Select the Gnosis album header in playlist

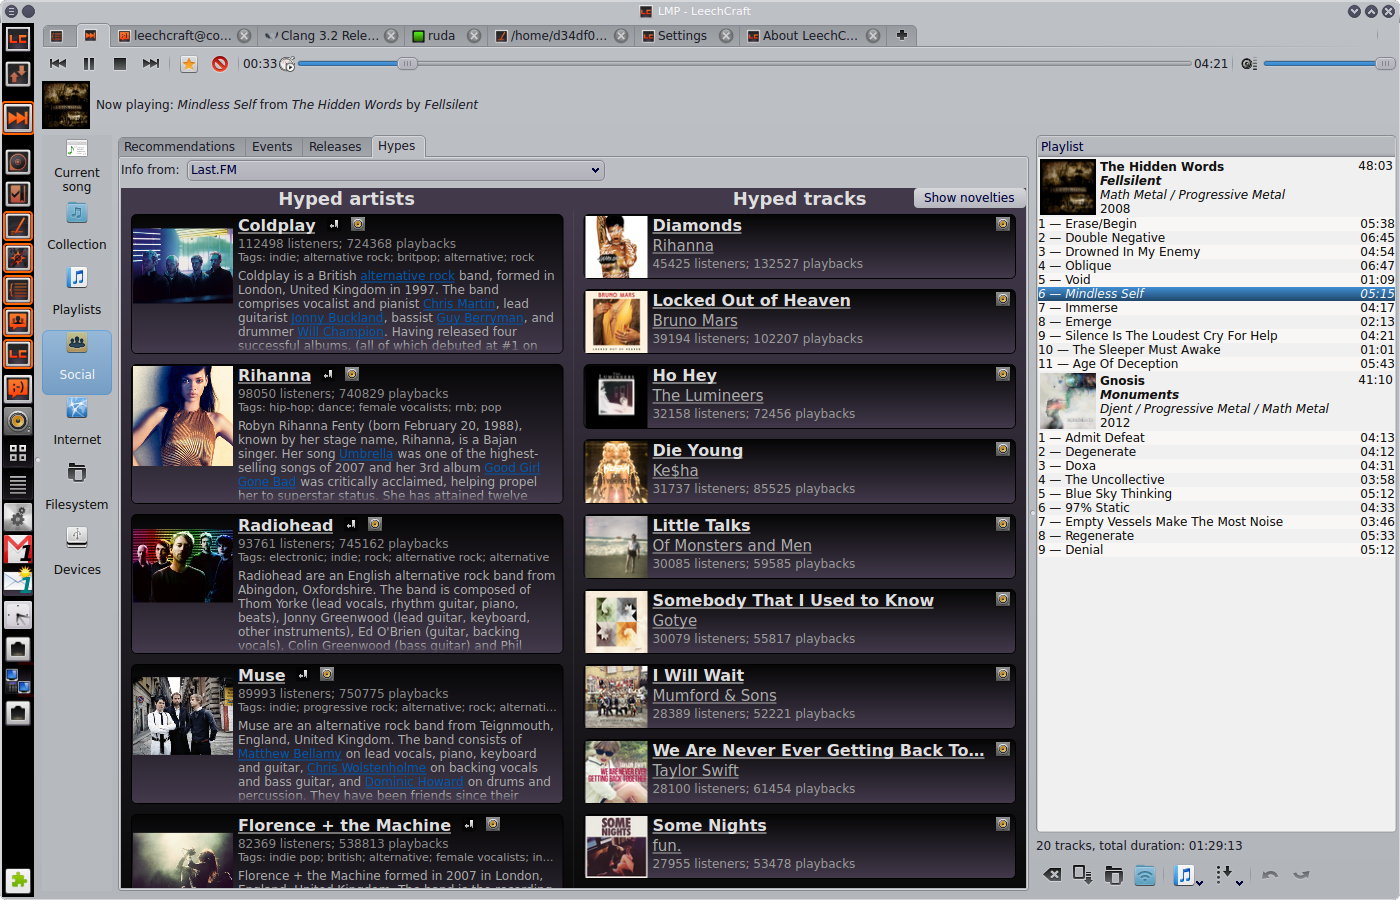(1216, 401)
